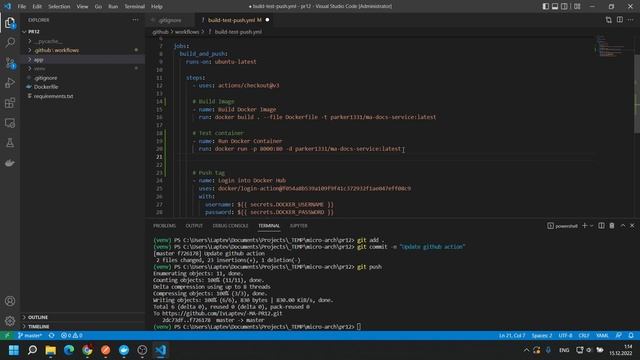Open the Accounts menu icon
Image resolution: width=640 pixels, height=360 pixels.
click(x=10, y=301)
